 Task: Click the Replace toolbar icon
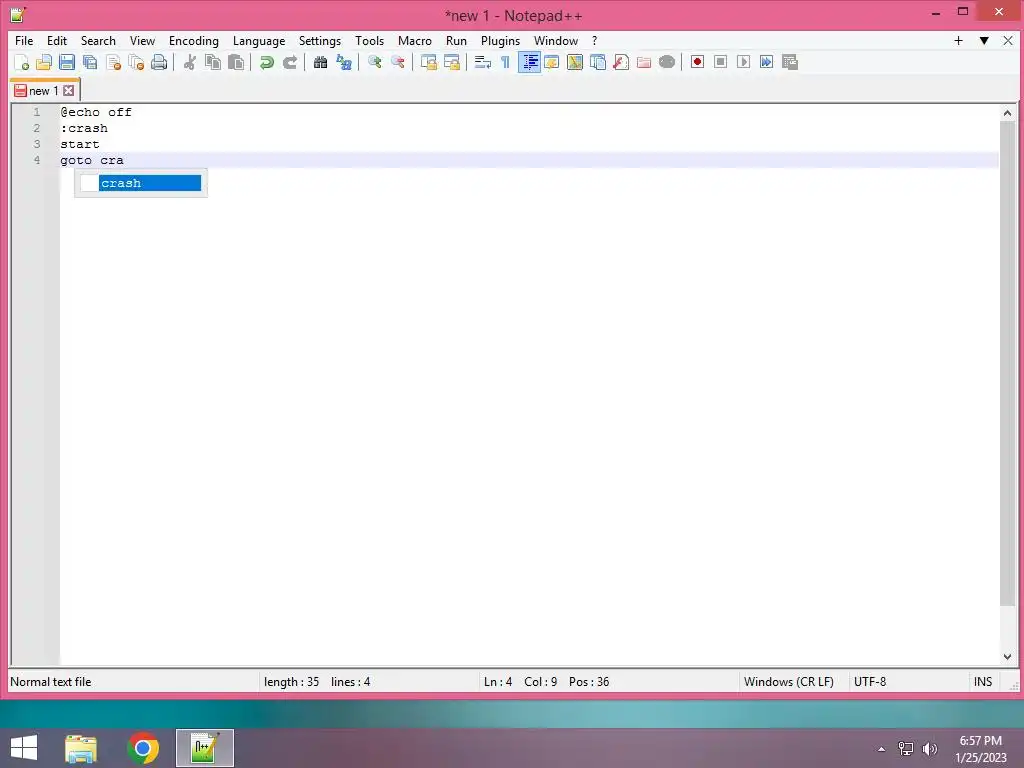pos(344,63)
